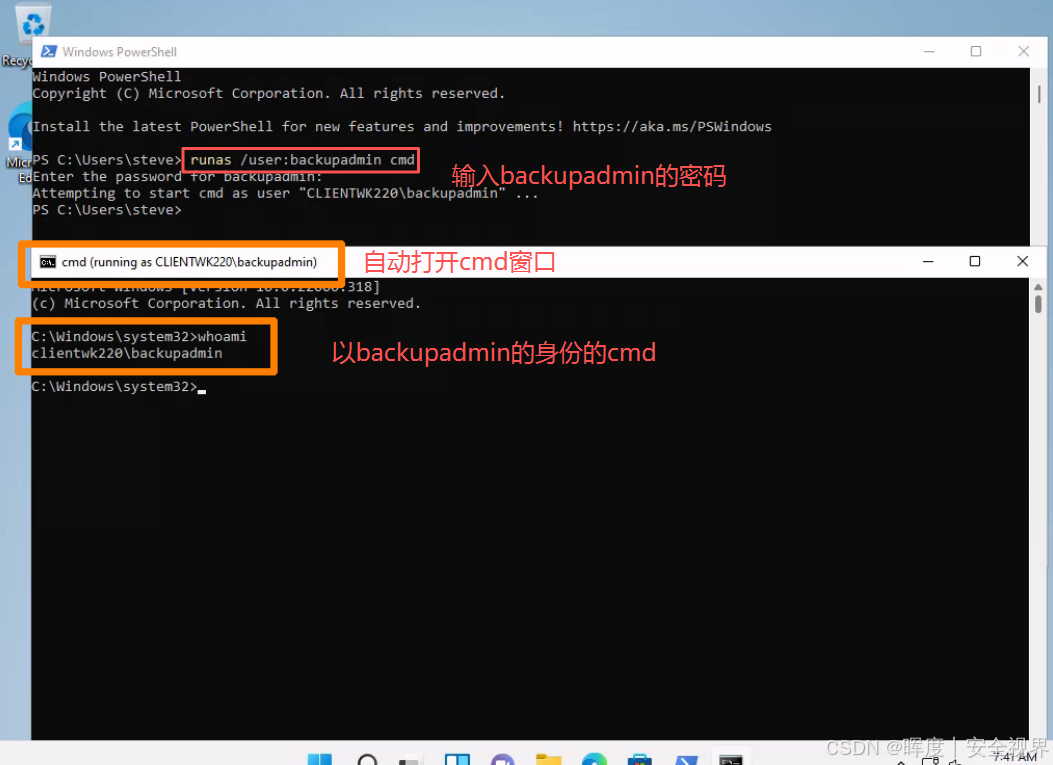Screen dimensions: 1053x765
Task: Click the PowerShell copyright line
Action: pyautogui.click(x=268, y=93)
